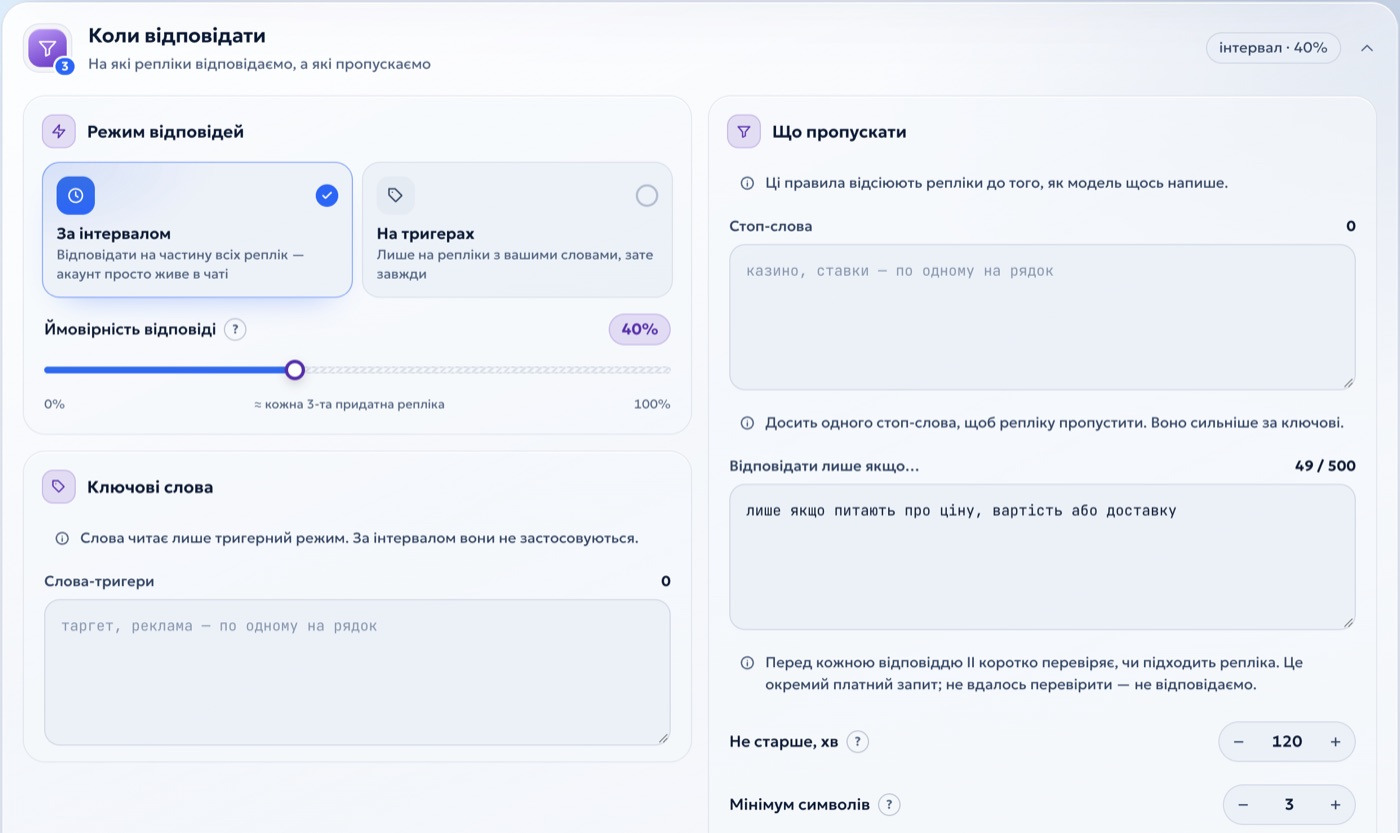This screenshot has height=833, width=1400.
Task: Open the help icon next to 'Мінімум символів'
Action: pos(889,804)
